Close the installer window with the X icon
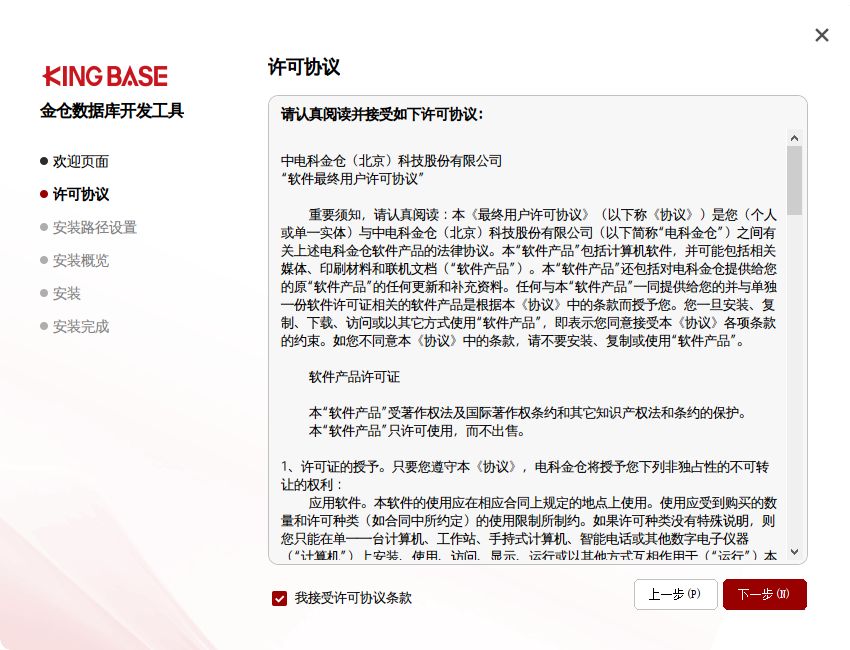This screenshot has height=650, width=850. point(822,35)
